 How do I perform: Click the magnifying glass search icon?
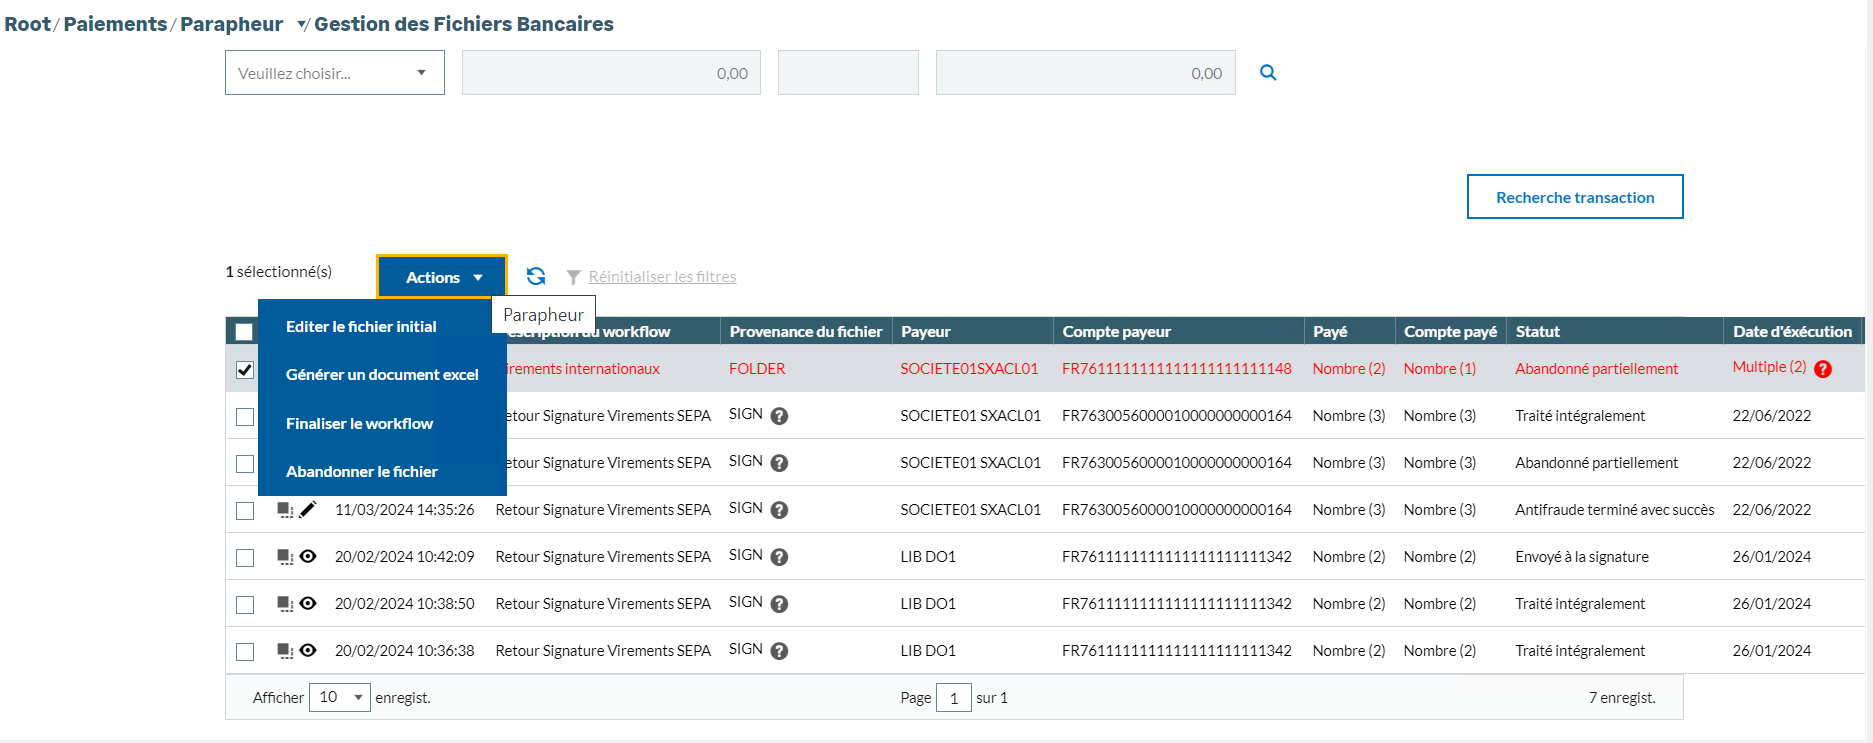(1268, 72)
